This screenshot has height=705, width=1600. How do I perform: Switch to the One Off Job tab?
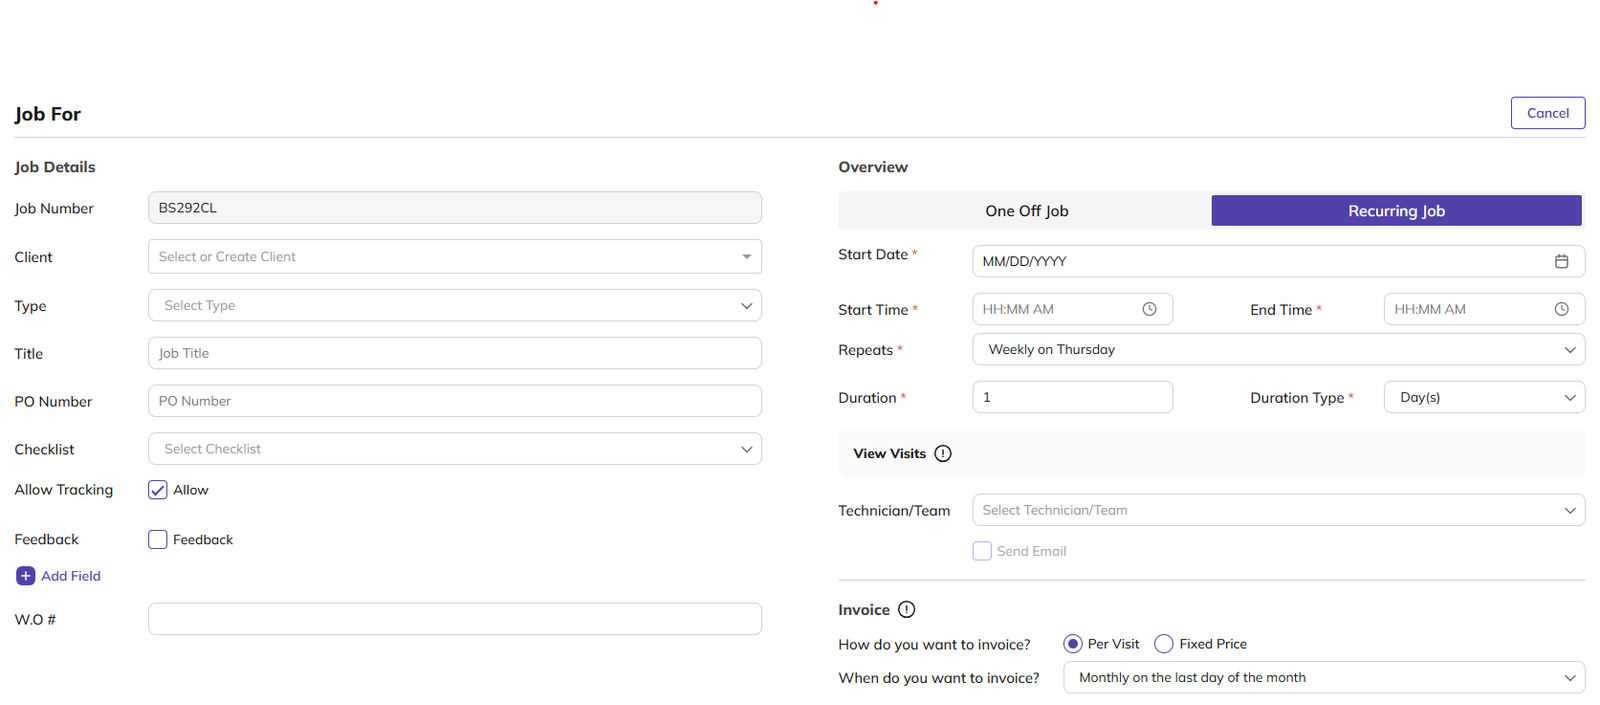point(1026,211)
